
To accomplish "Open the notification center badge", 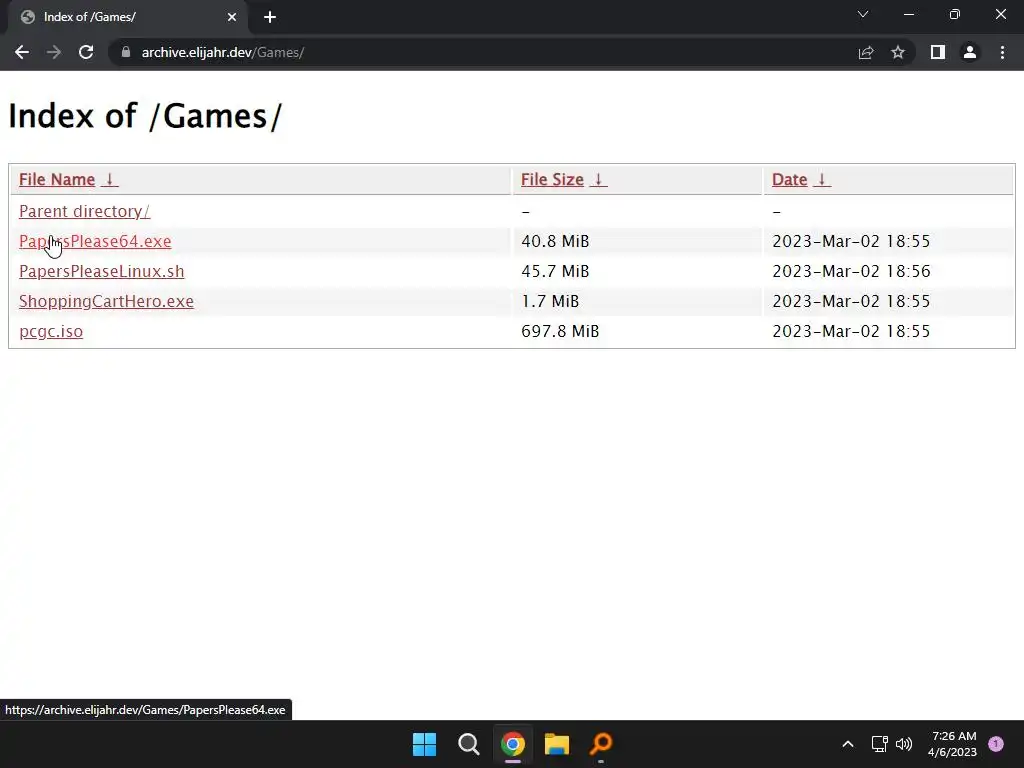I will point(996,744).
